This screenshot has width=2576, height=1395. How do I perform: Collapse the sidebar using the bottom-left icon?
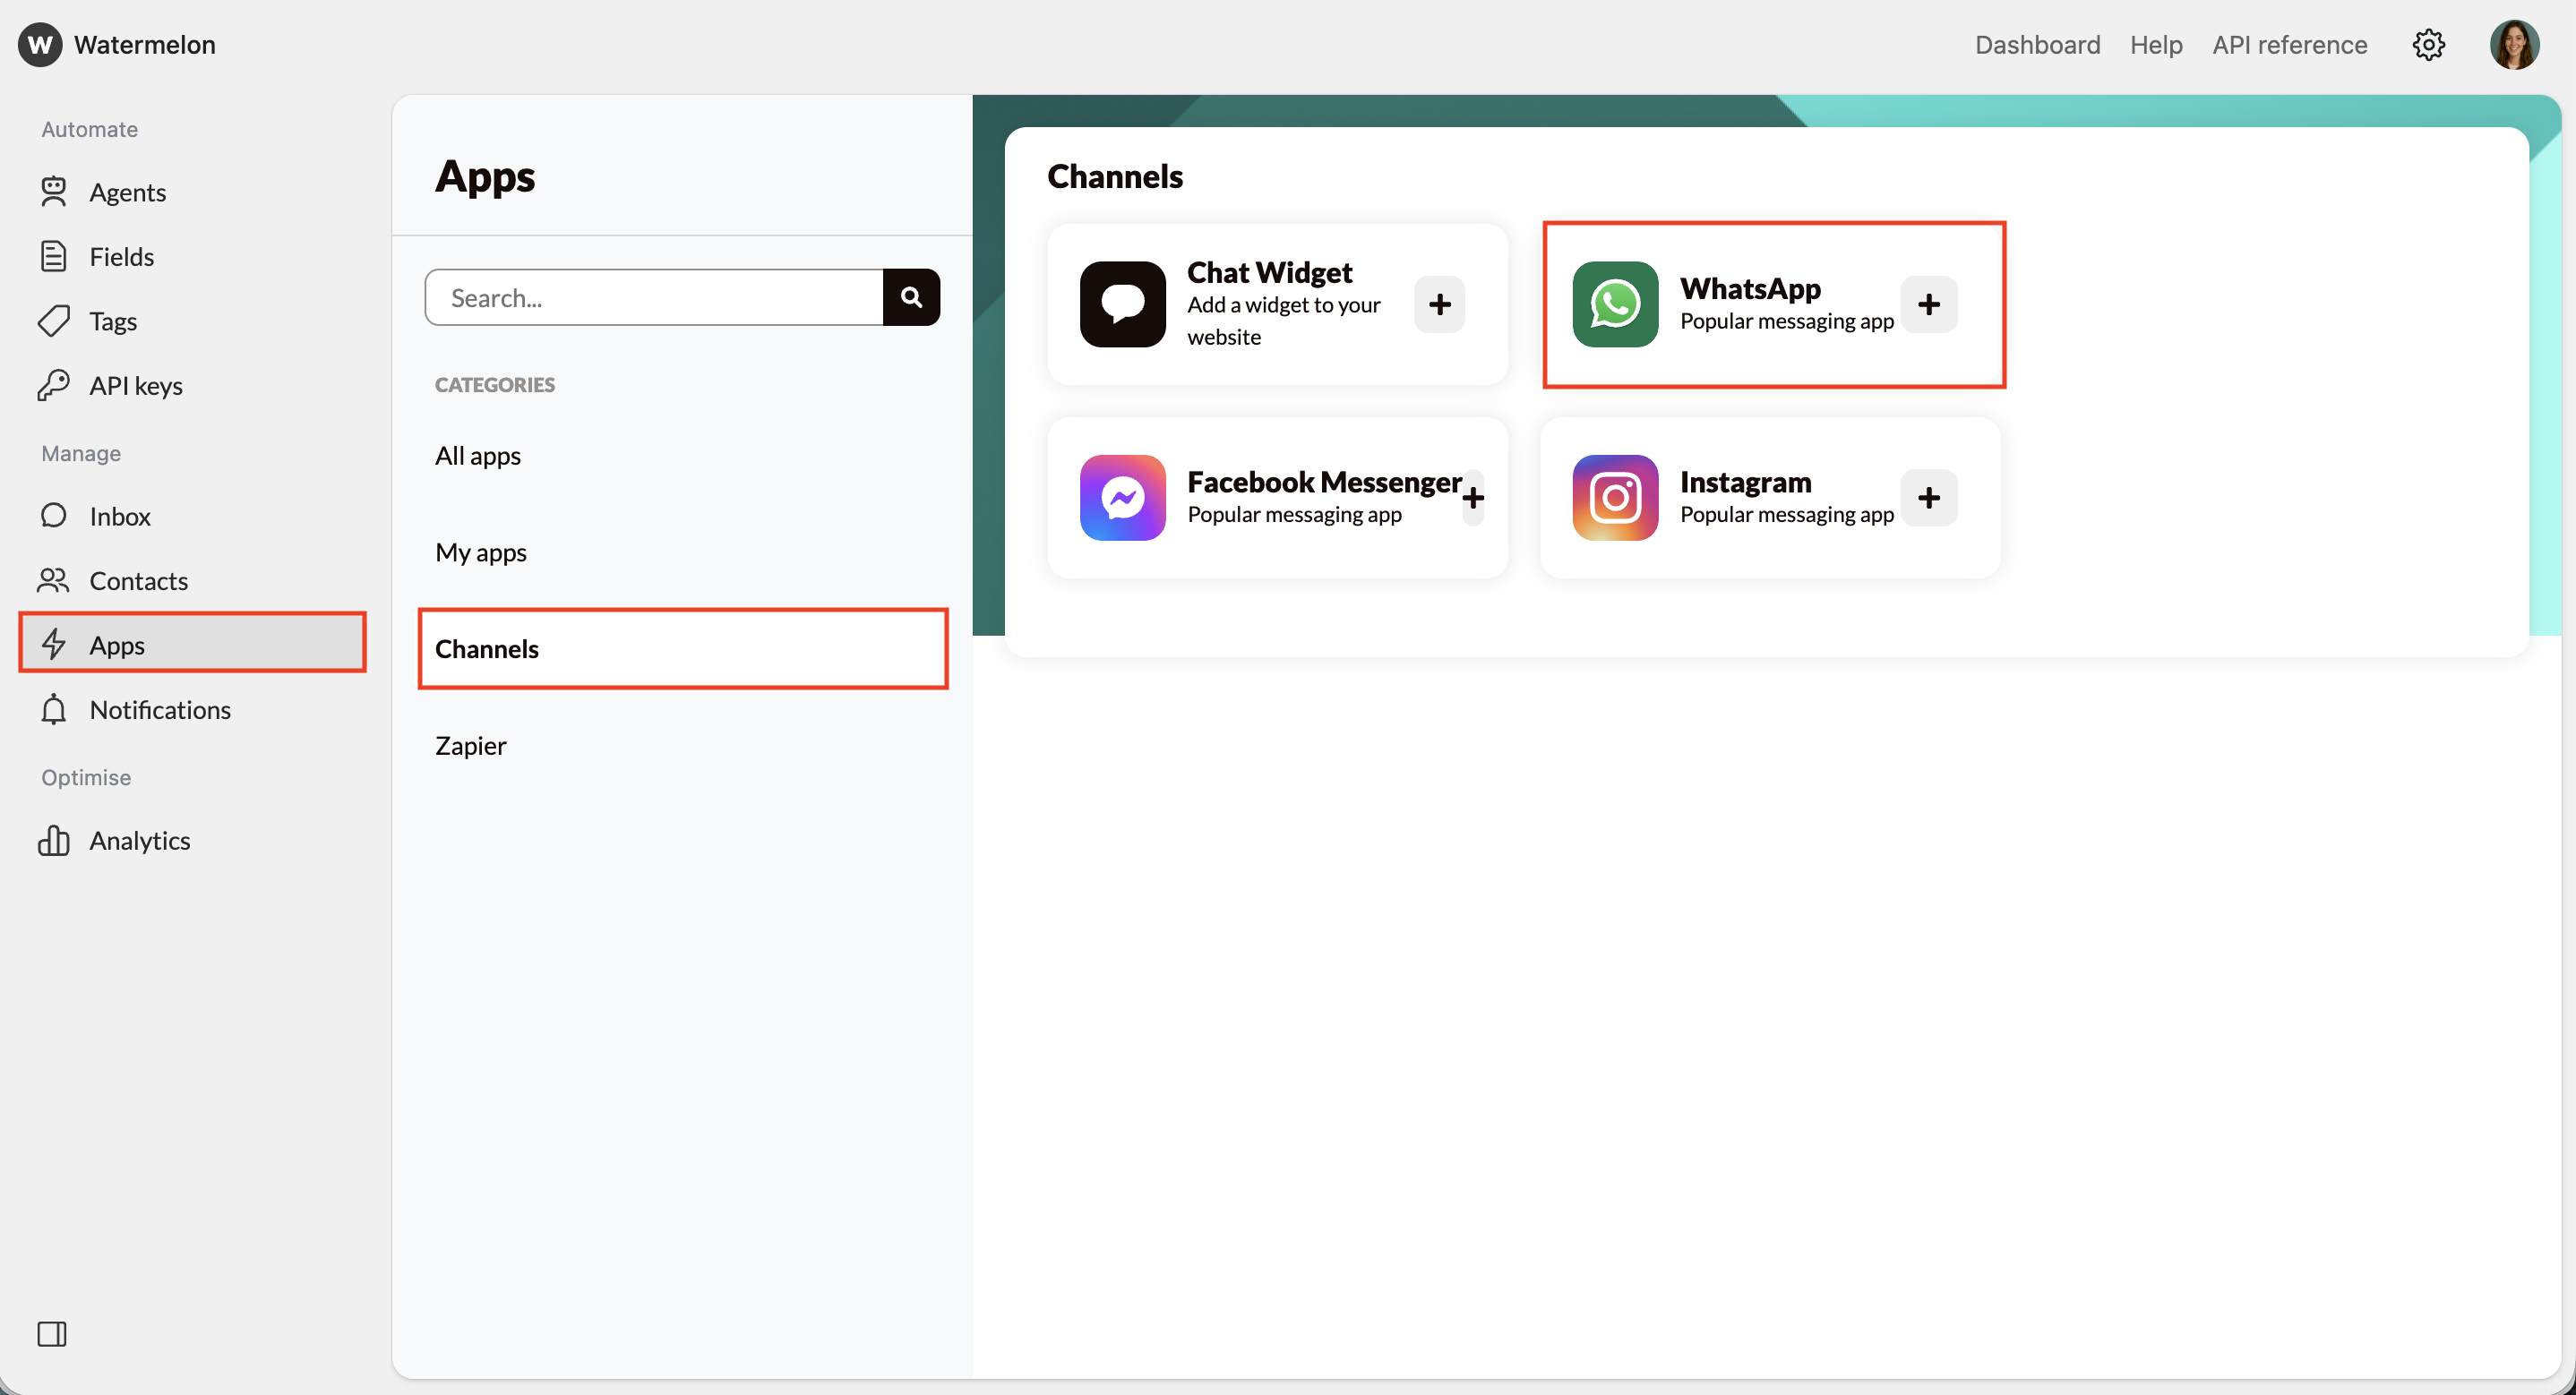53,1334
